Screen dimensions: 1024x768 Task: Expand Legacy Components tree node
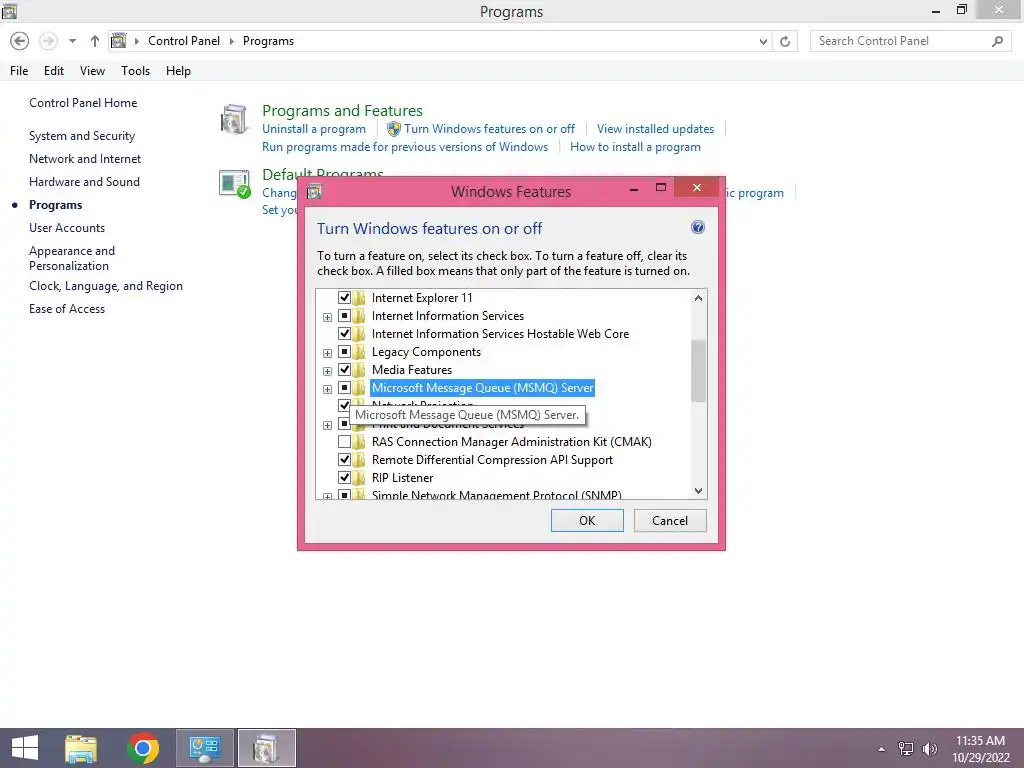point(327,353)
